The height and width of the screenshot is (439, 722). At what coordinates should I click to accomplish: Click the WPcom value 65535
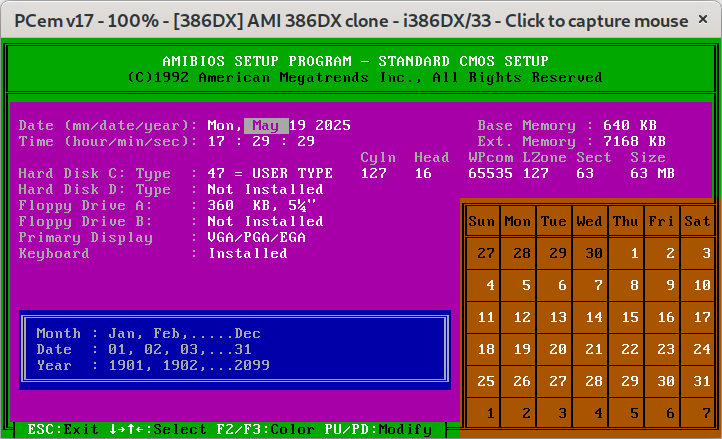pyautogui.click(x=490, y=174)
